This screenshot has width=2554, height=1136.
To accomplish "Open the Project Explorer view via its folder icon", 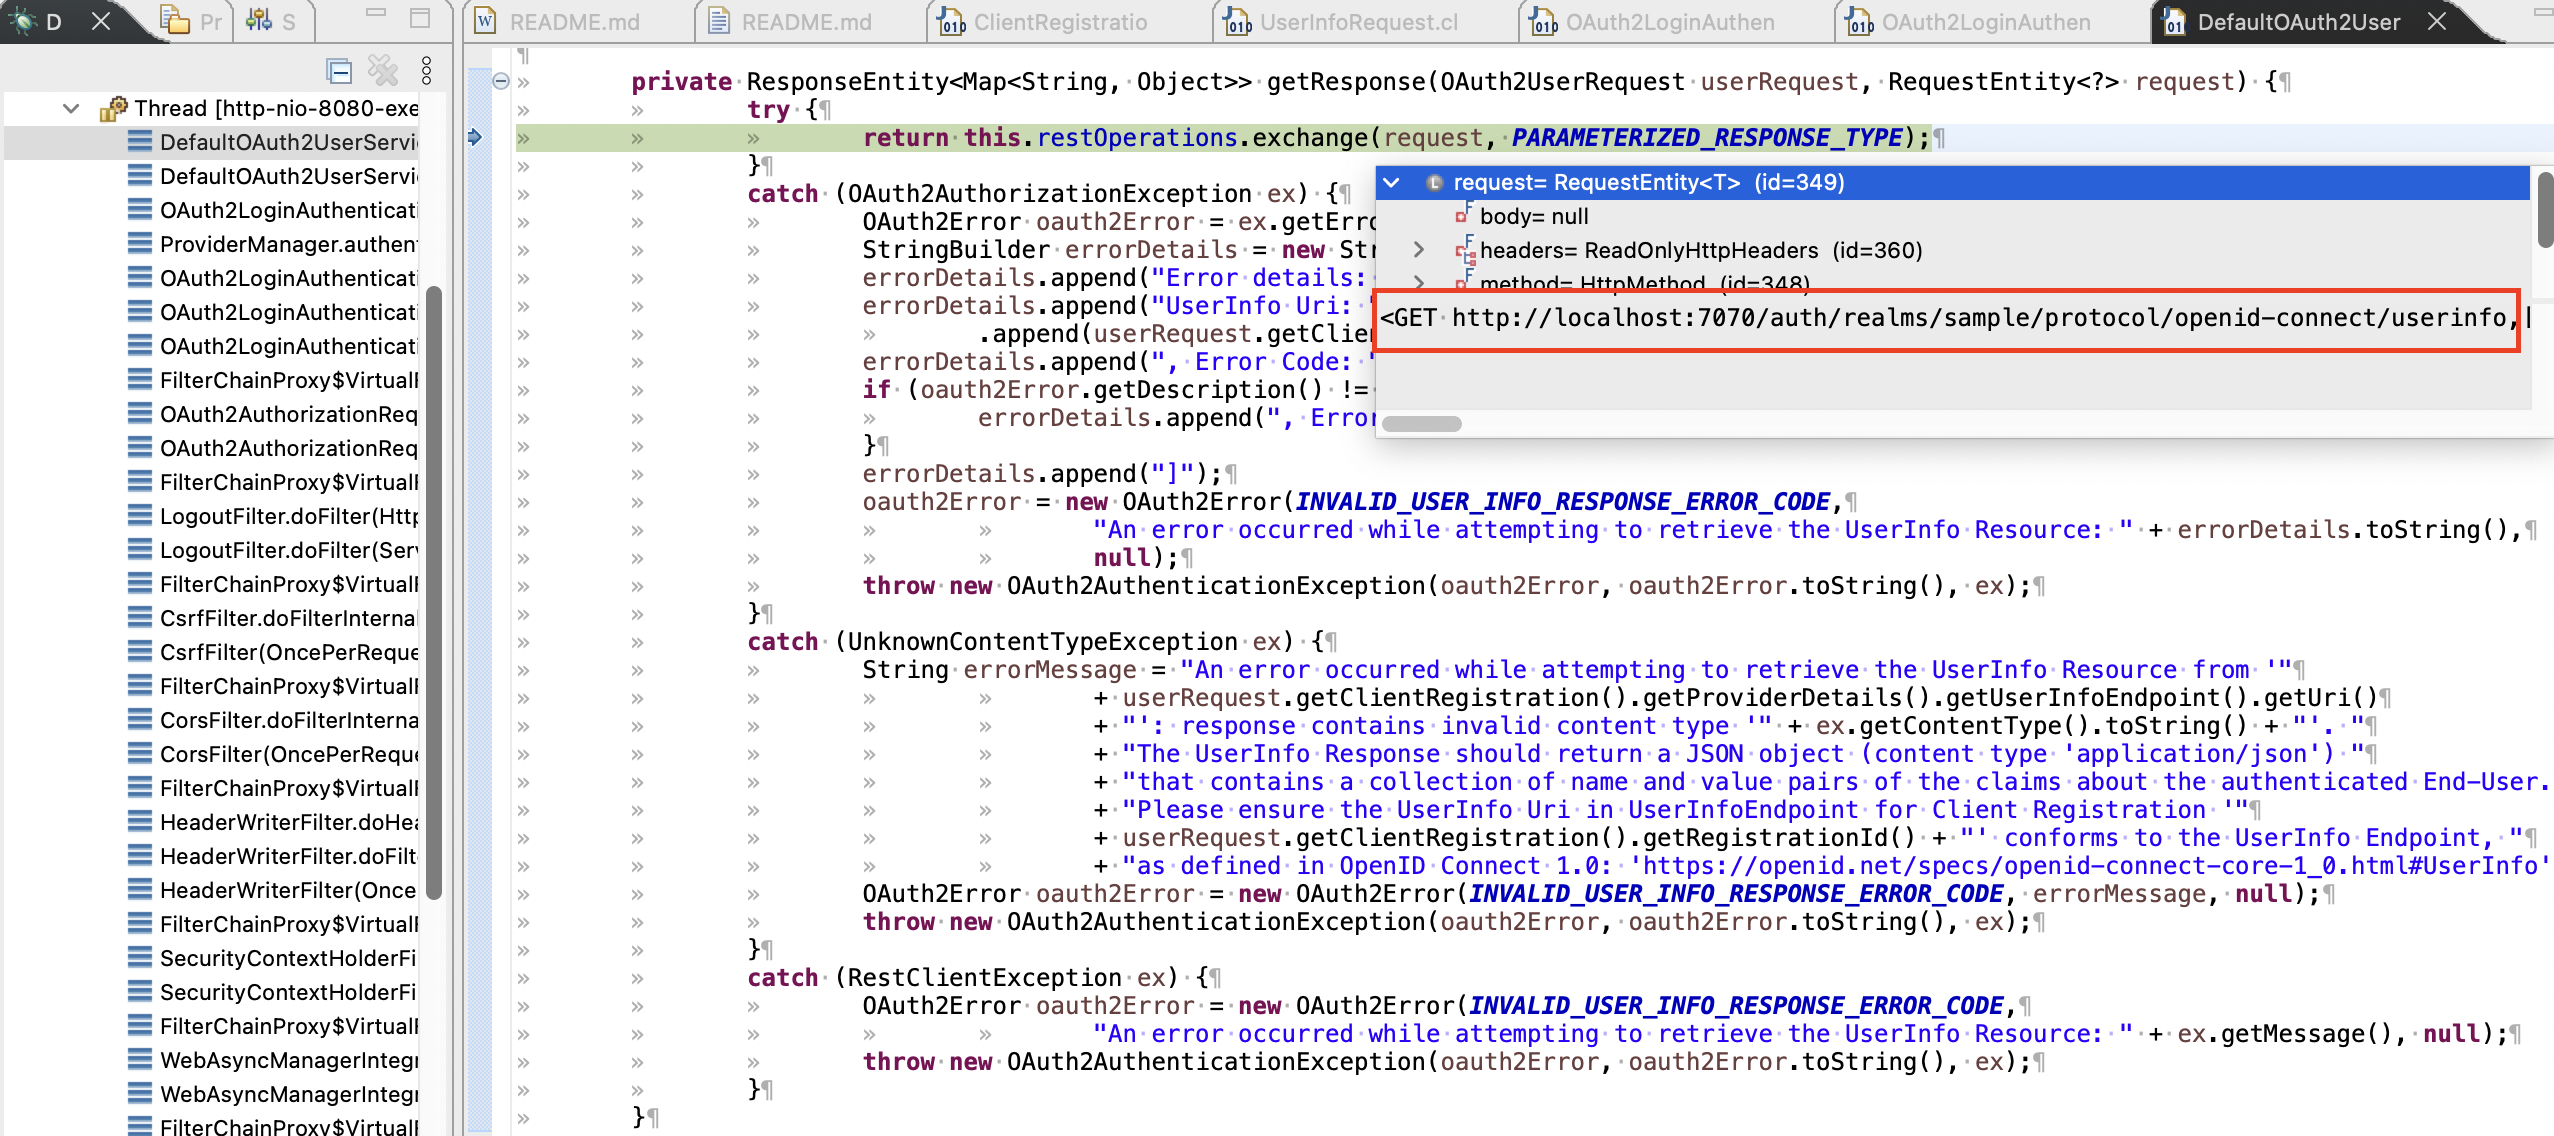I will (x=176, y=18).
